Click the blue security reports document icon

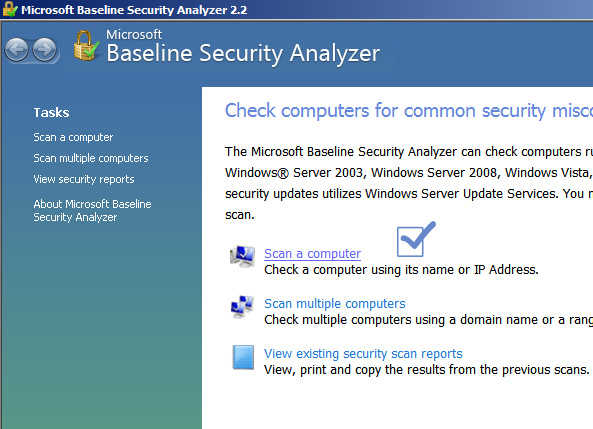(x=243, y=357)
